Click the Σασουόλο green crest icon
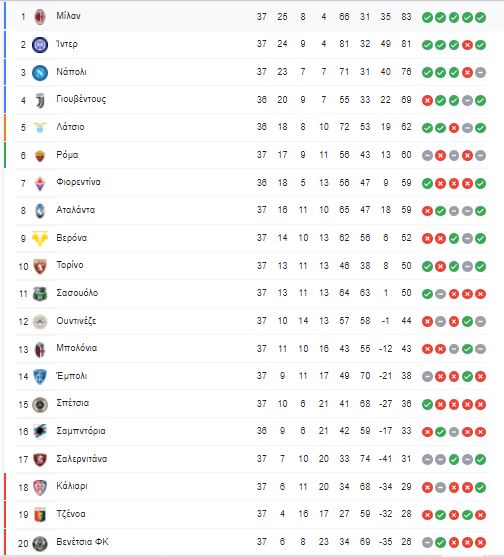The height and width of the screenshot is (557, 504). (40, 294)
